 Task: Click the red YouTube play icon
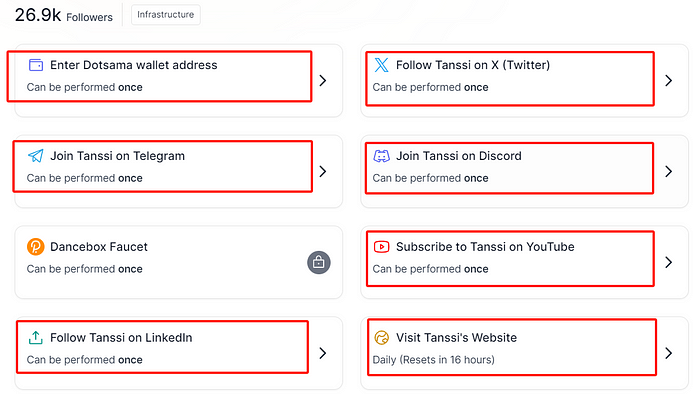381,247
